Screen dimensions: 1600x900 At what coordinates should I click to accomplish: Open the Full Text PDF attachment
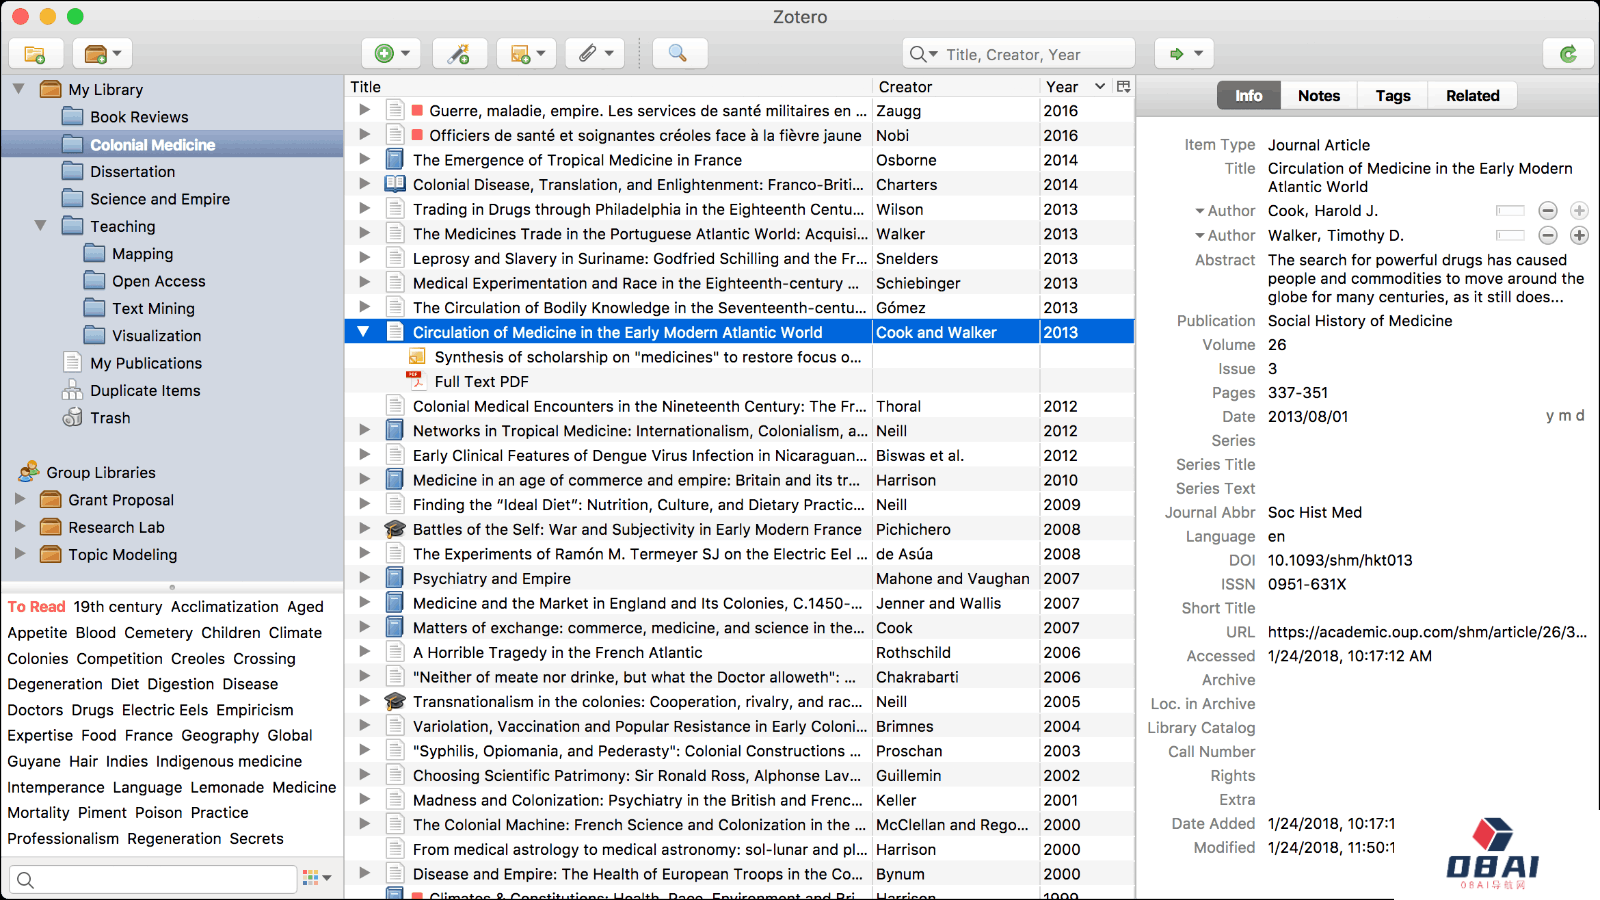[481, 382]
